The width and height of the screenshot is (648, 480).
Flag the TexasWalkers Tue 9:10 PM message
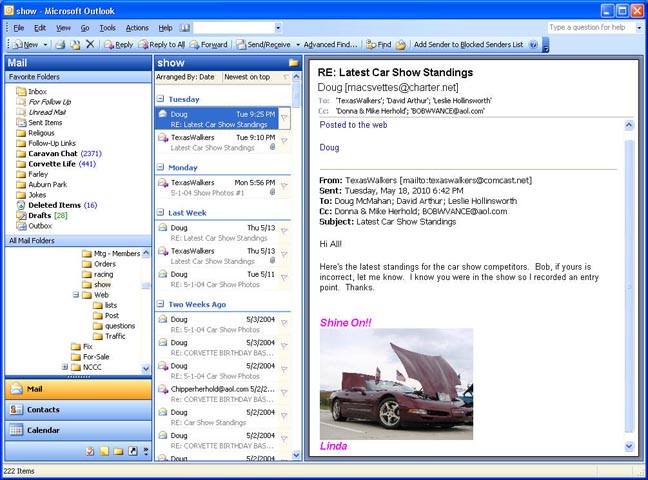click(284, 142)
